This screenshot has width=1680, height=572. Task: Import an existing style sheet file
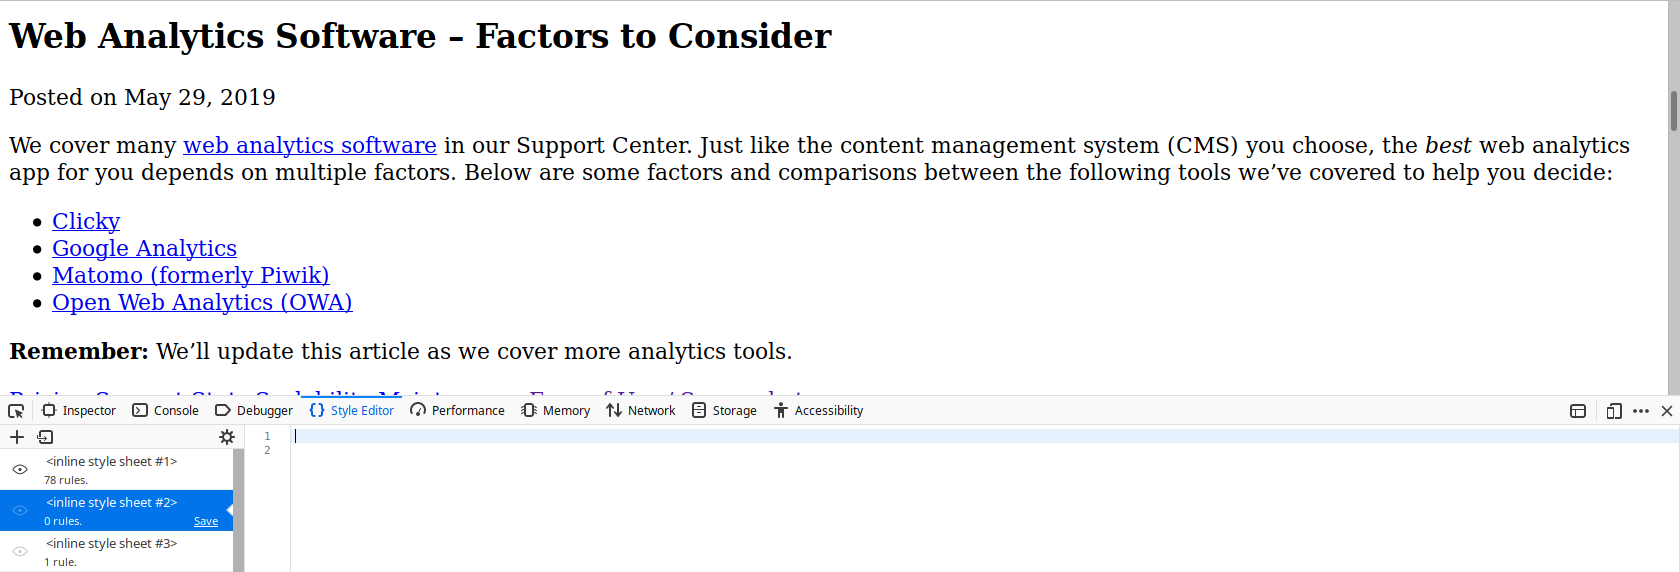pos(45,437)
